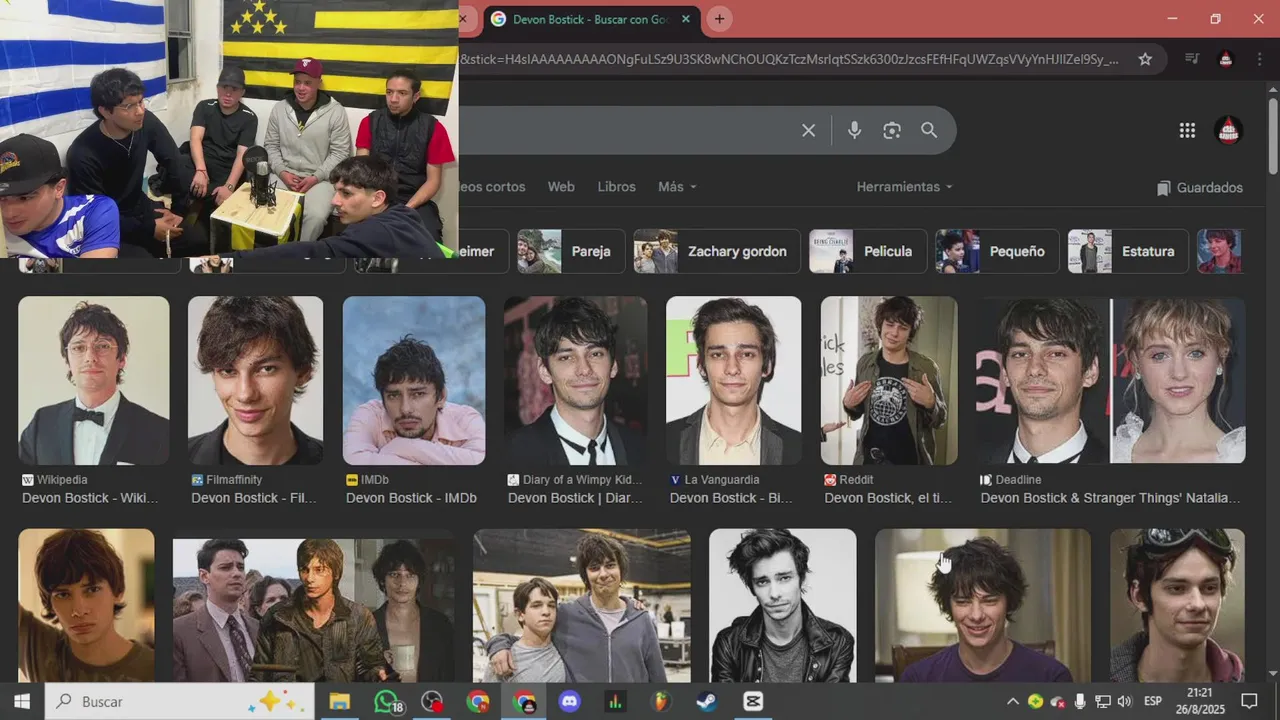Open Google Lens image search icon
The height and width of the screenshot is (720, 1280).
pyautogui.click(x=892, y=130)
